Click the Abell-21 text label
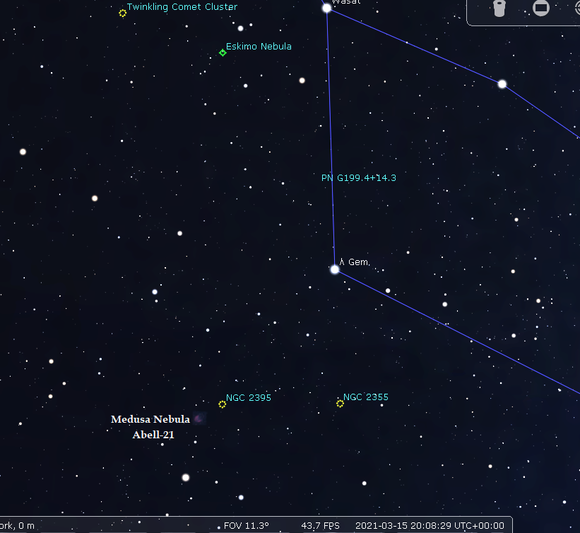The image size is (580, 533). [x=153, y=435]
